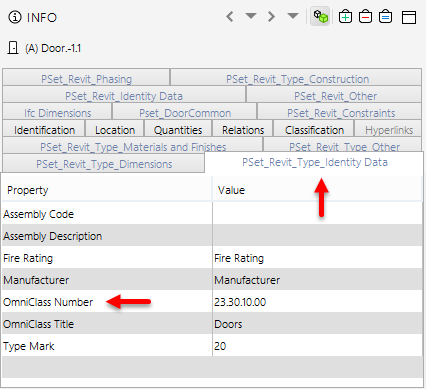Click the INFO panel title
The height and width of the screenshot is (389, 426).
42,17
